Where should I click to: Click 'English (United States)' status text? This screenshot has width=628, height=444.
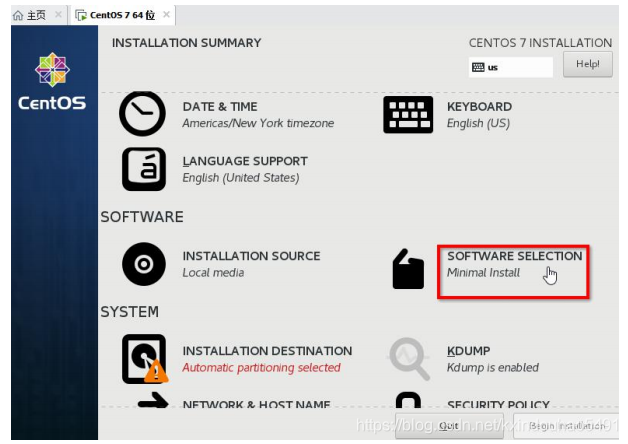click(241, 178)
